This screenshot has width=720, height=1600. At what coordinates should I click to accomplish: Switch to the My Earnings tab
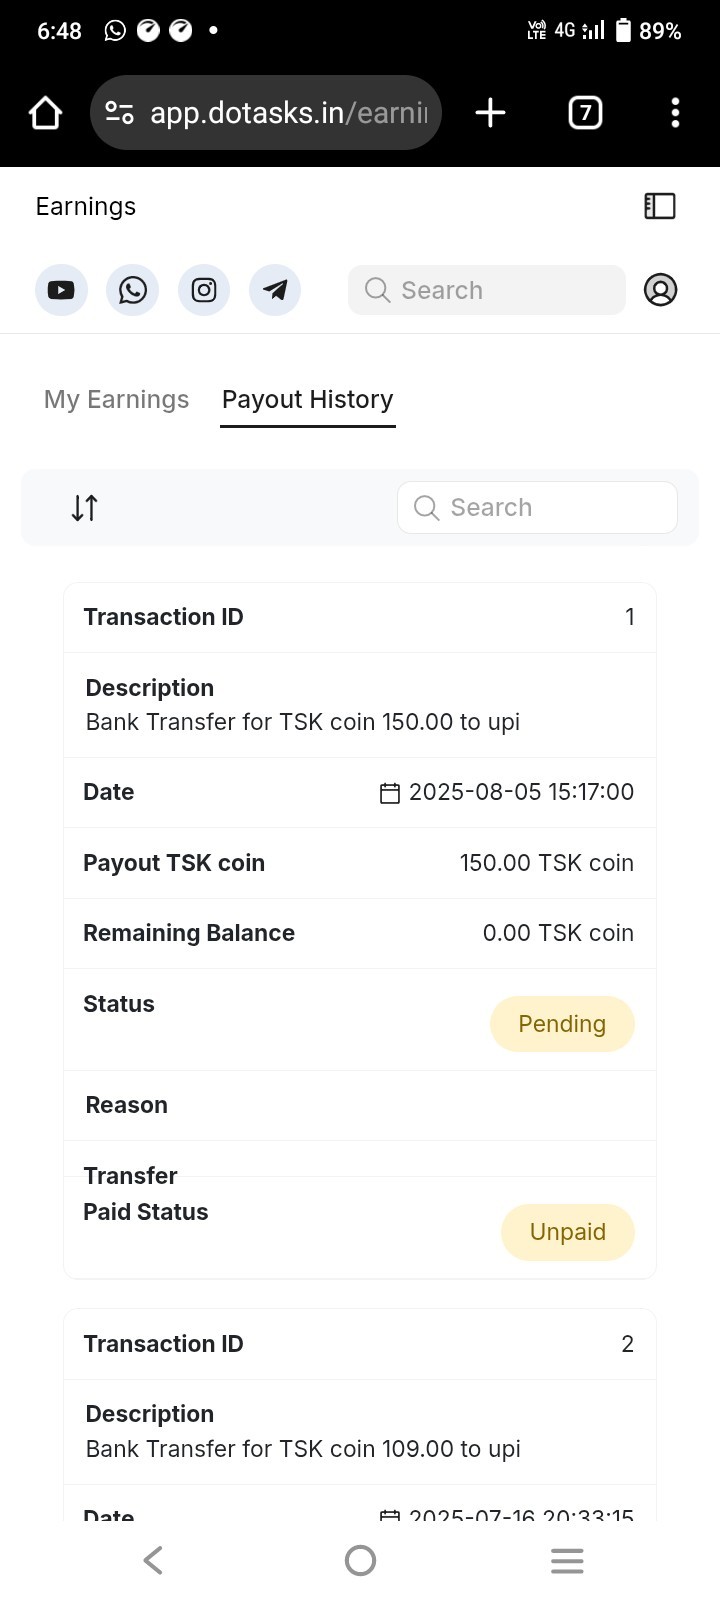[117, 400]
